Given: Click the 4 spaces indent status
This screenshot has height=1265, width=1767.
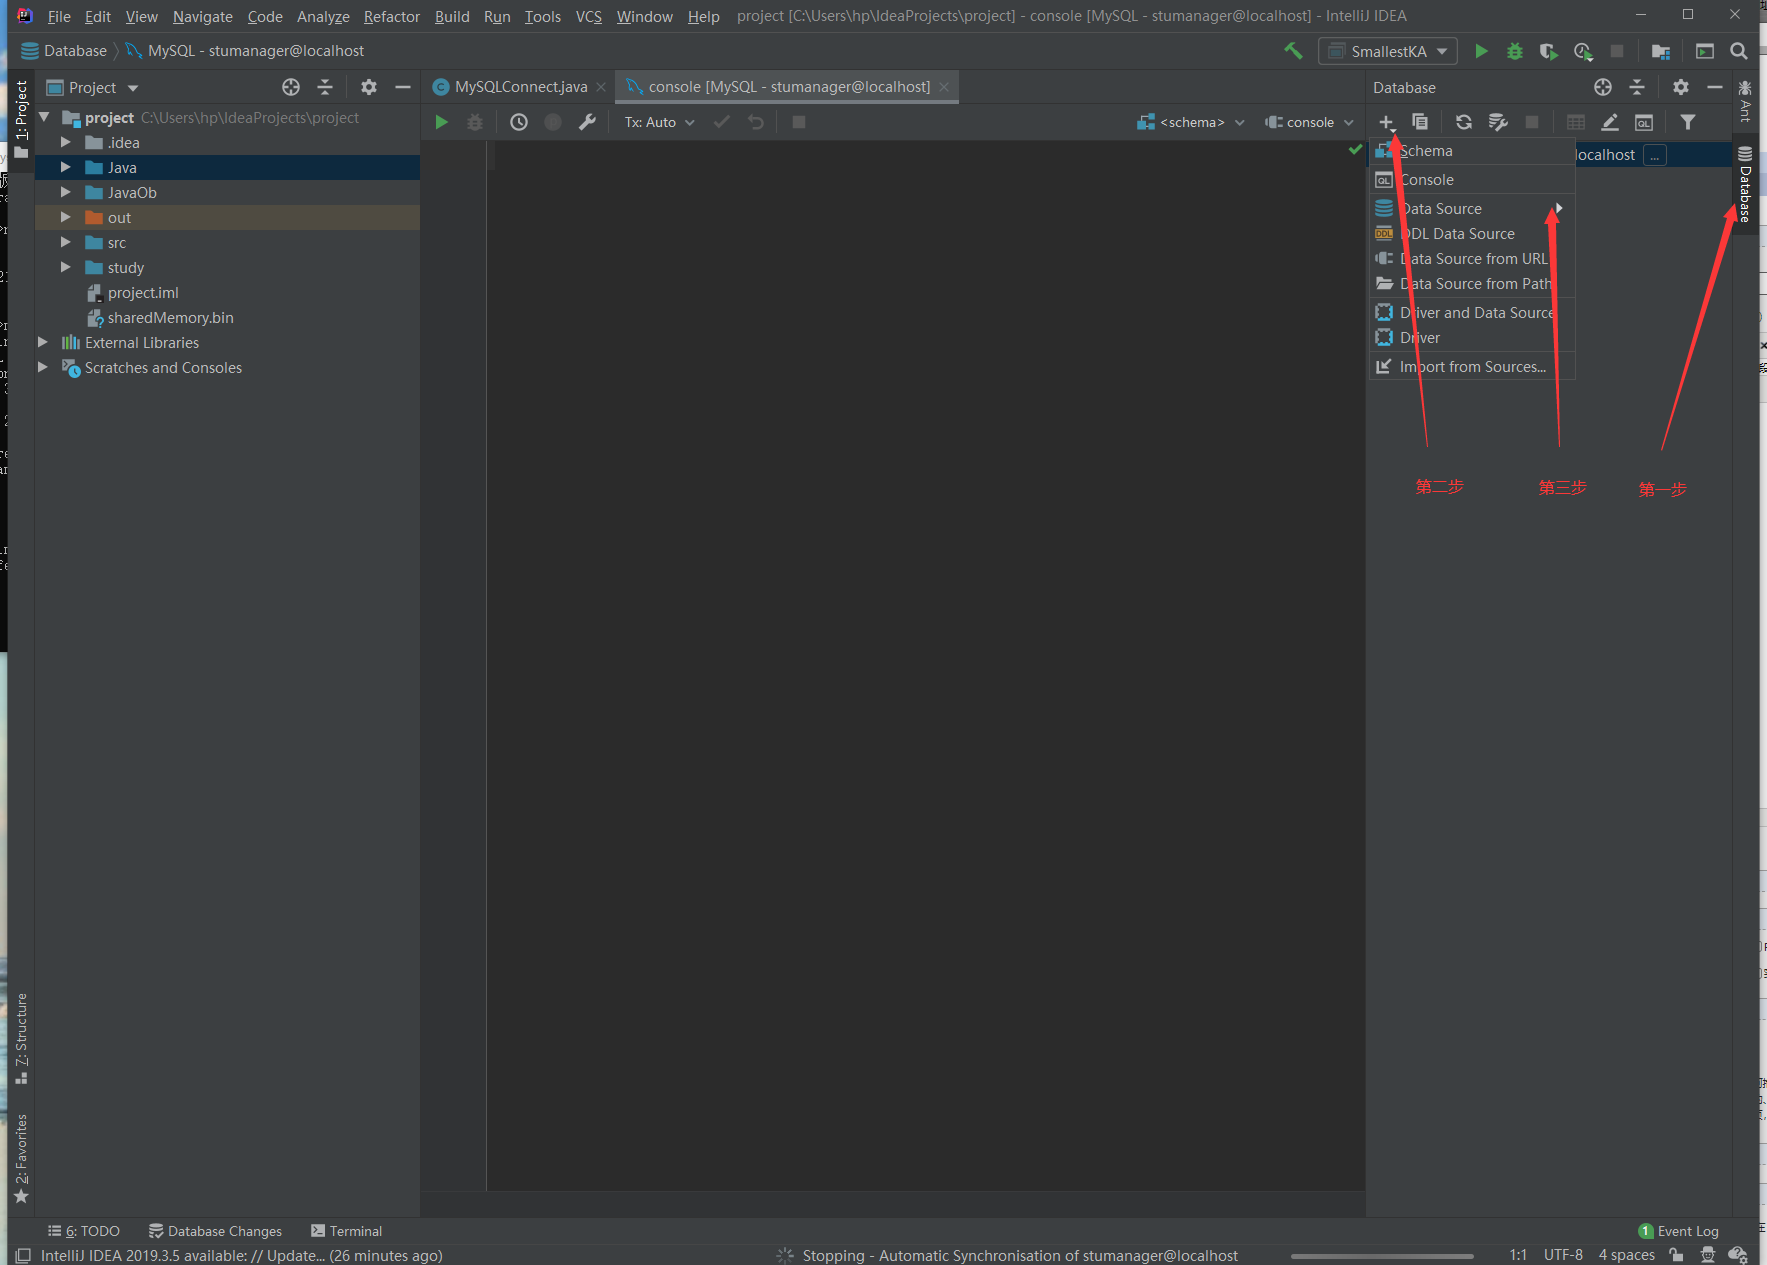Looking at the screenshot, I should pos(1626,1255).
